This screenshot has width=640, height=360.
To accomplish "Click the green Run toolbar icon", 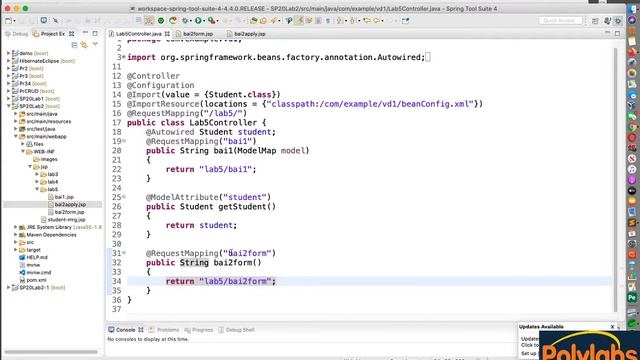I will [198, 20].
